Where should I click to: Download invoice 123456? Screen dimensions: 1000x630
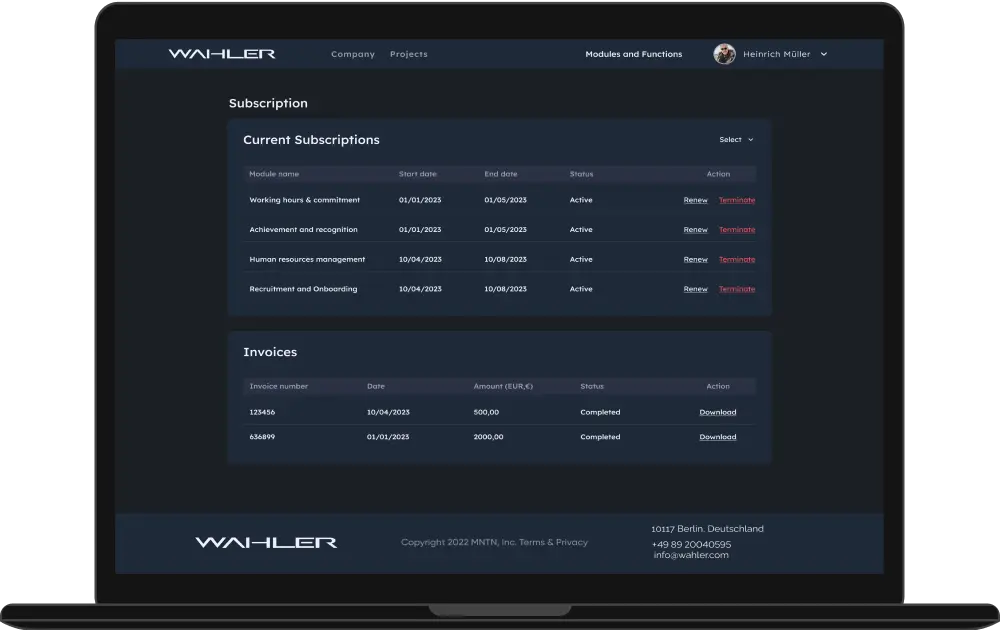pyautogui.click(x=718, y=412)
